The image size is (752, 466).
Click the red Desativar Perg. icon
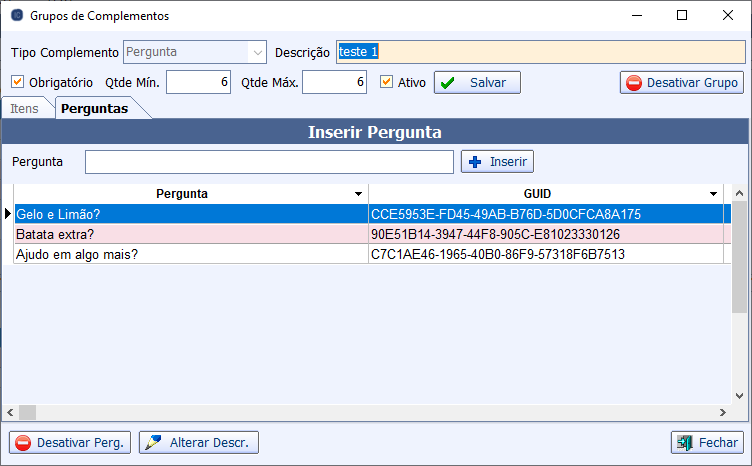22,443
